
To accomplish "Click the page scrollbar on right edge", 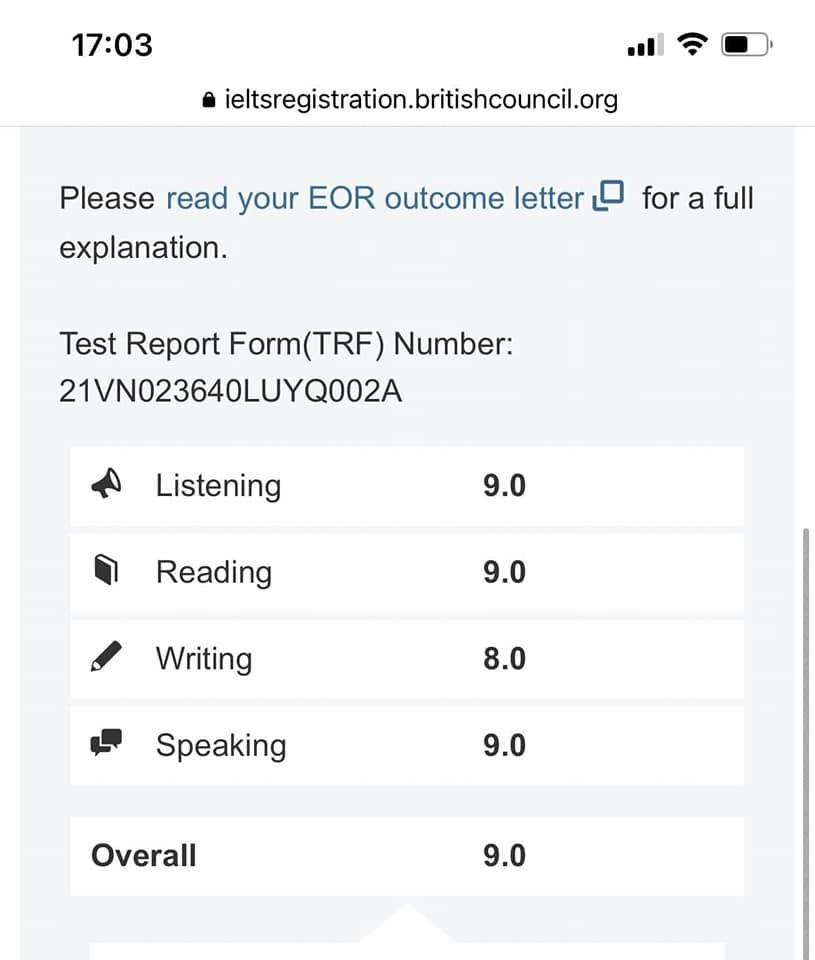I will [807, 740].
